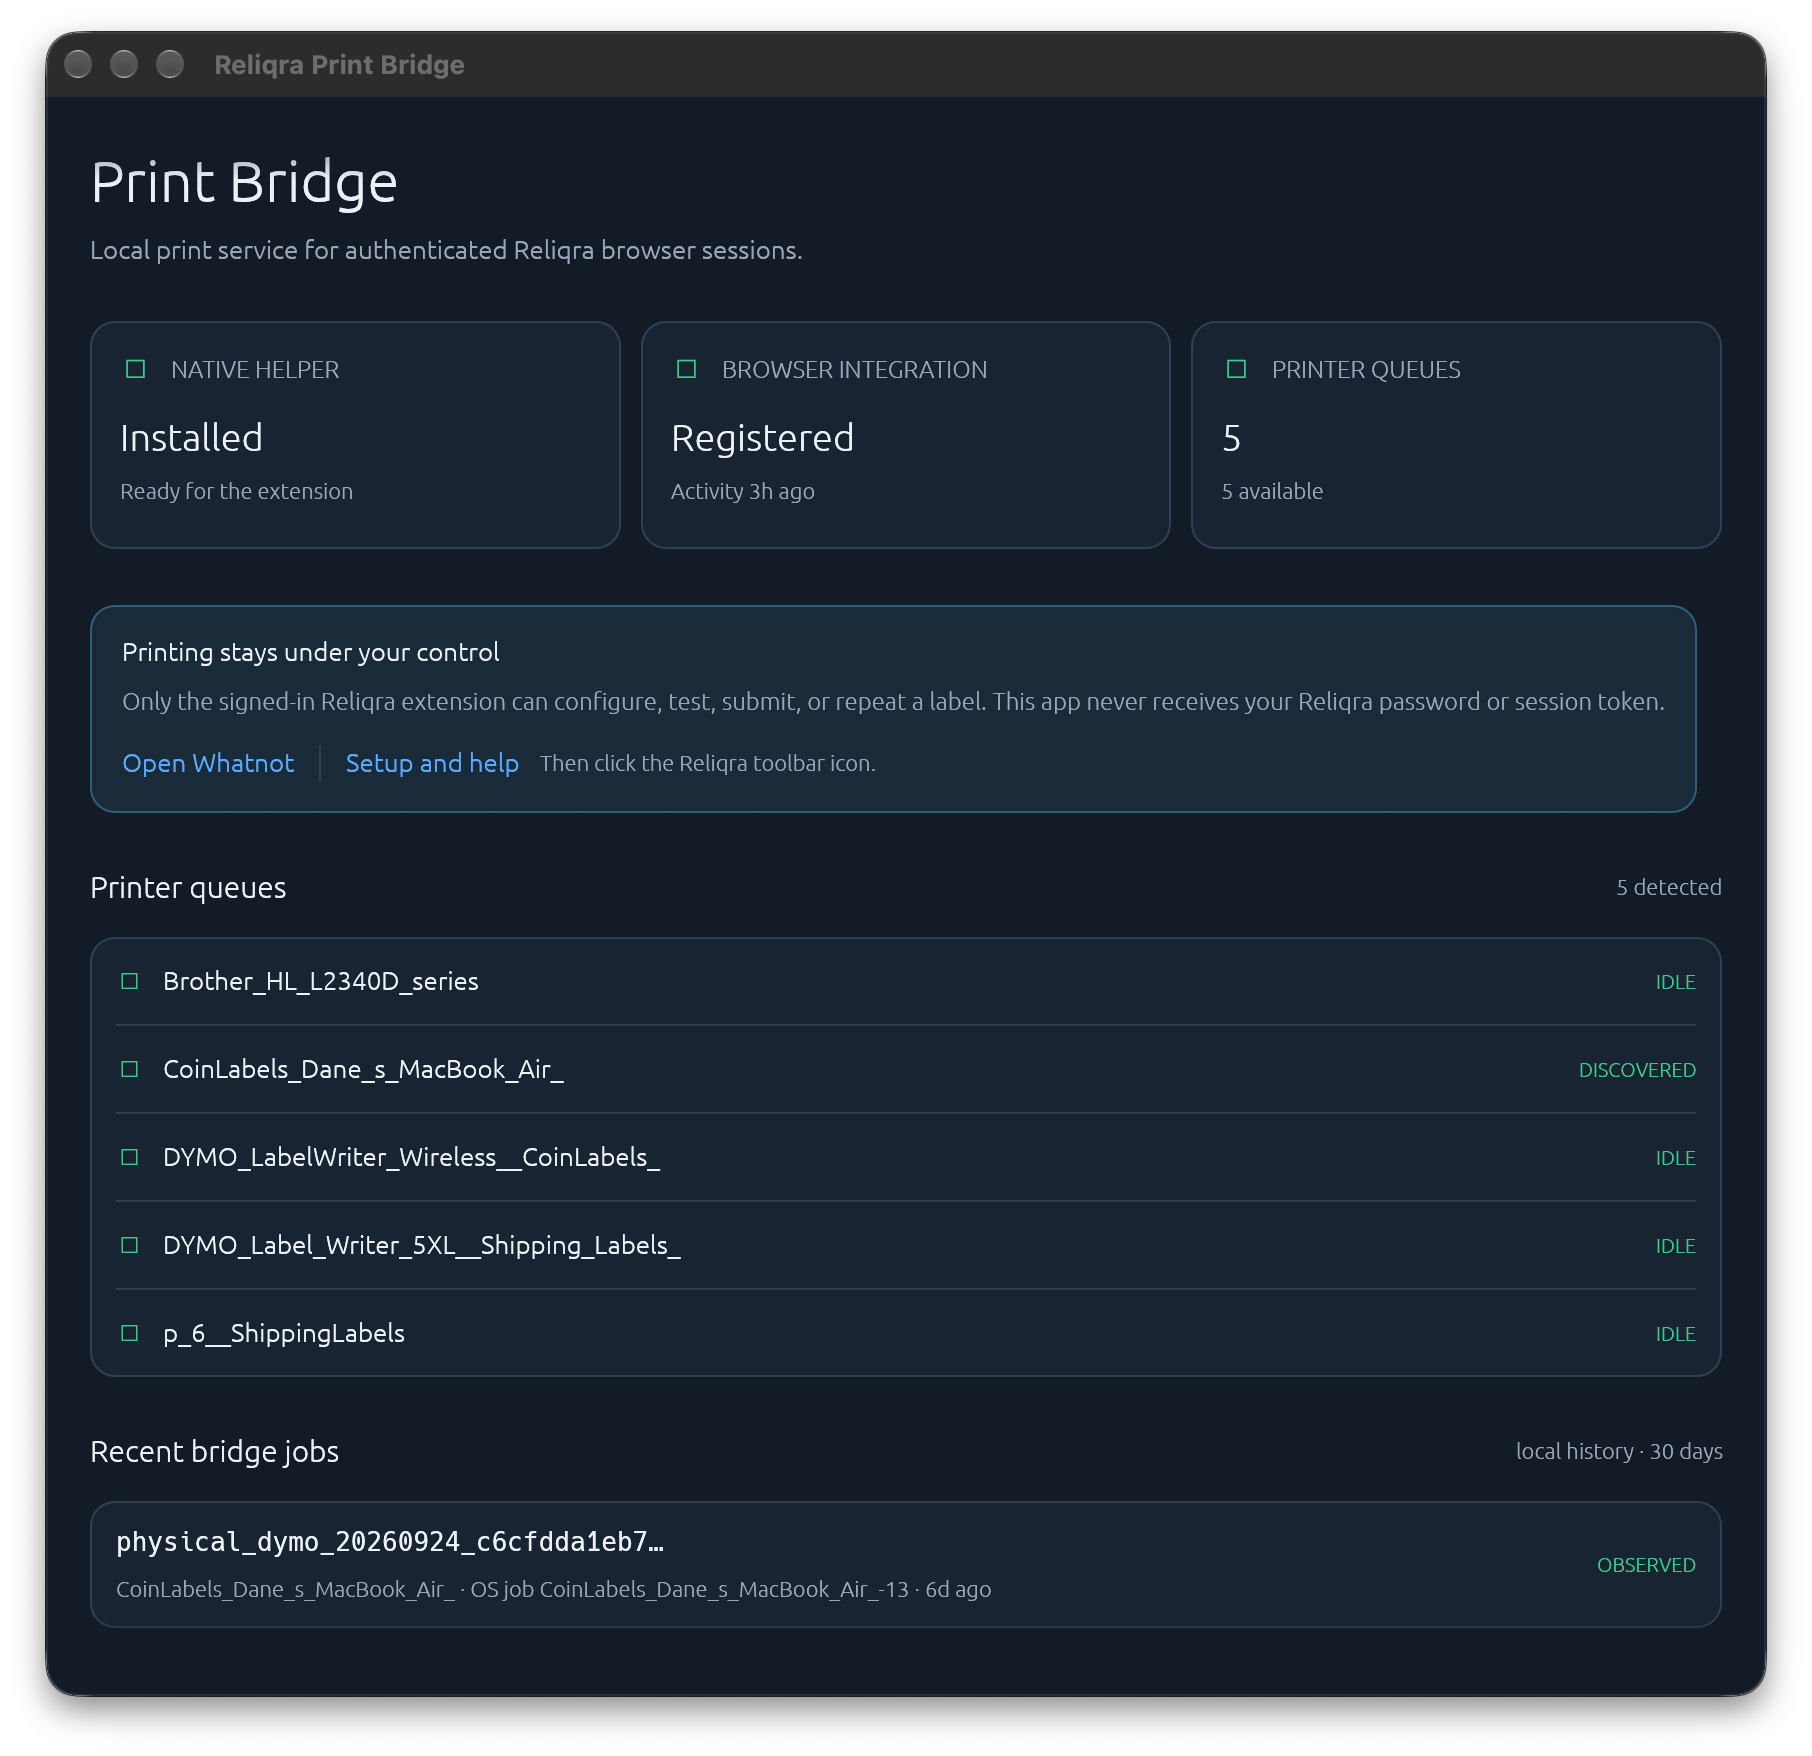Screen dimensions: 1812x1756
Task: Open the Setup and help link
Action: click(432, 763)
